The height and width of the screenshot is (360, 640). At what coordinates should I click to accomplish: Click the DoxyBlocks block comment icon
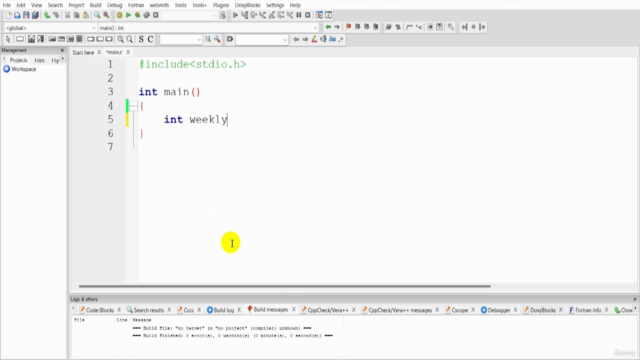point(409,27)
